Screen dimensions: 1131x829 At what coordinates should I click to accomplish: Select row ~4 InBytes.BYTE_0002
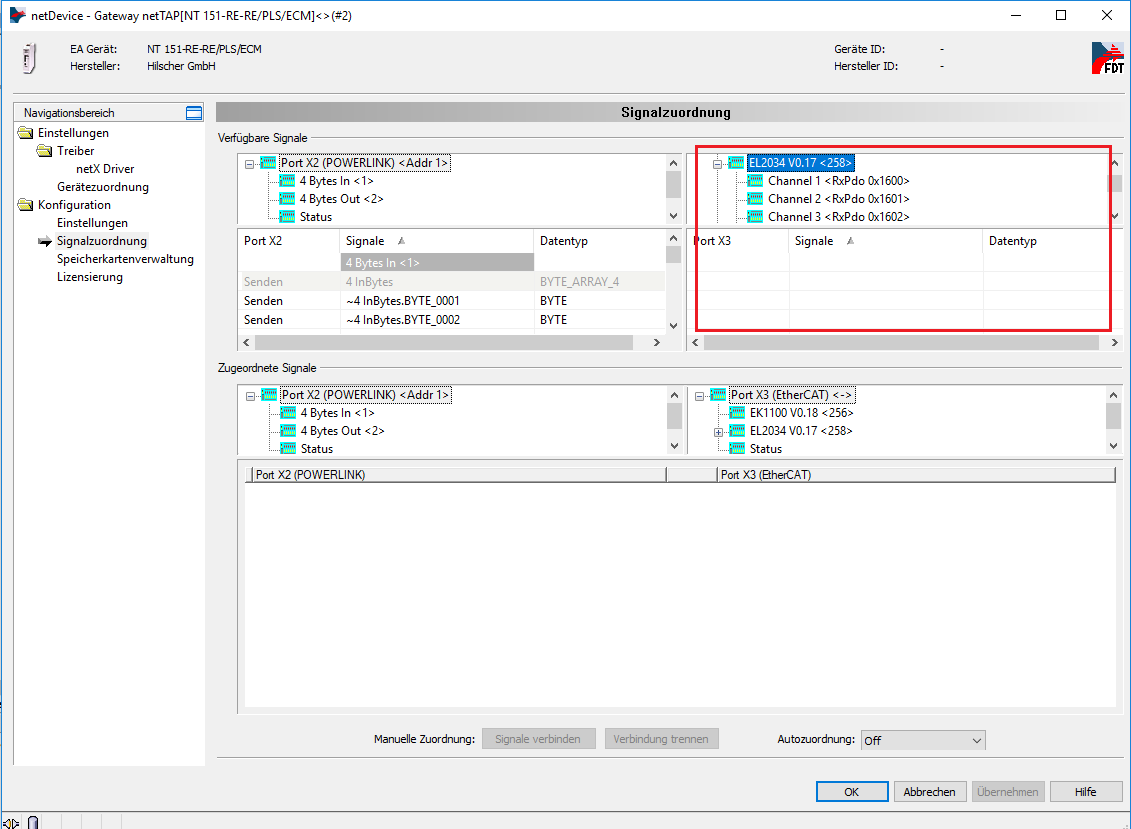pos(452,320)
